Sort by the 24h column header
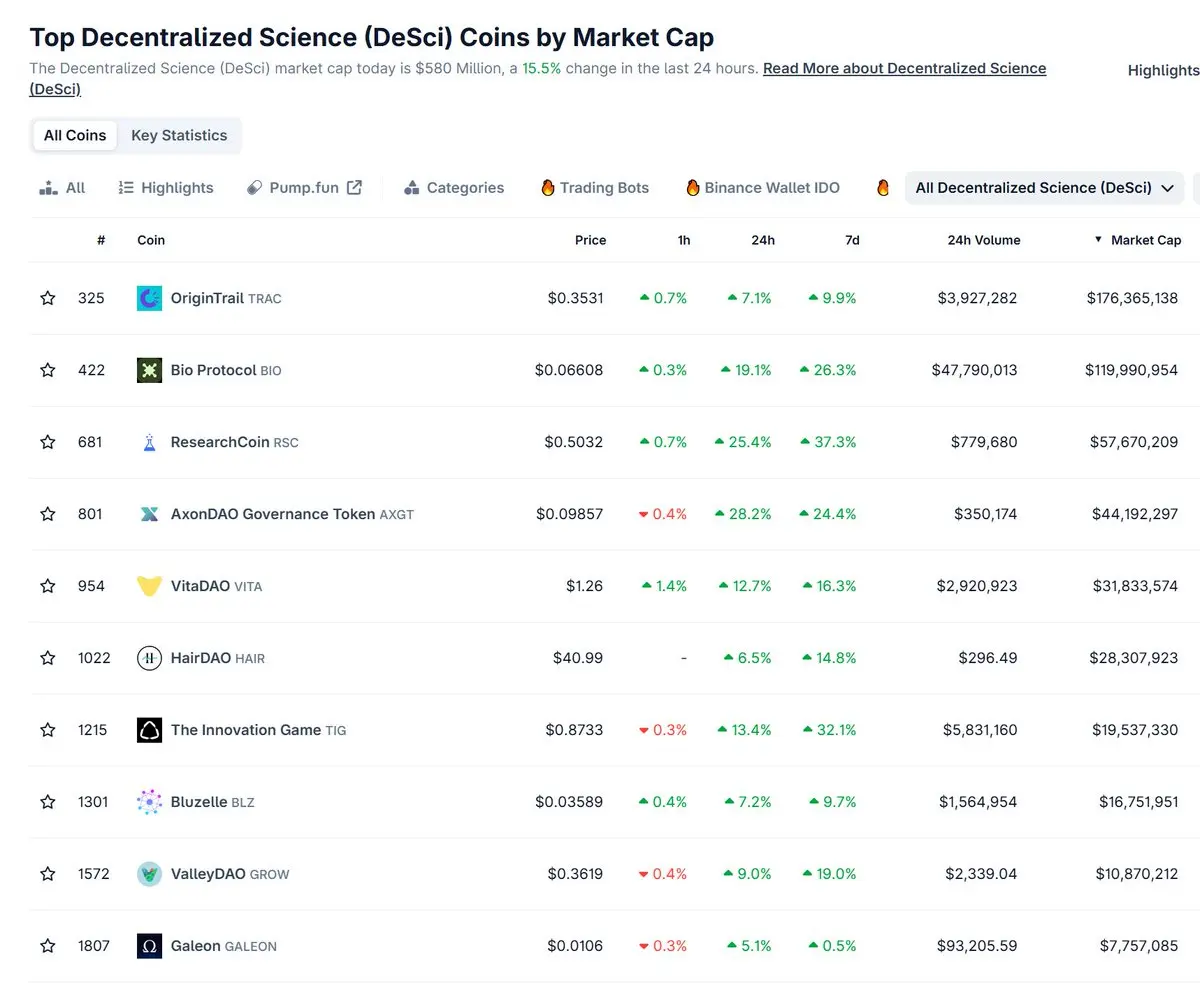The width and height of the screenshot is (1200, 988). pyautogui.click(x=764, y=240)
